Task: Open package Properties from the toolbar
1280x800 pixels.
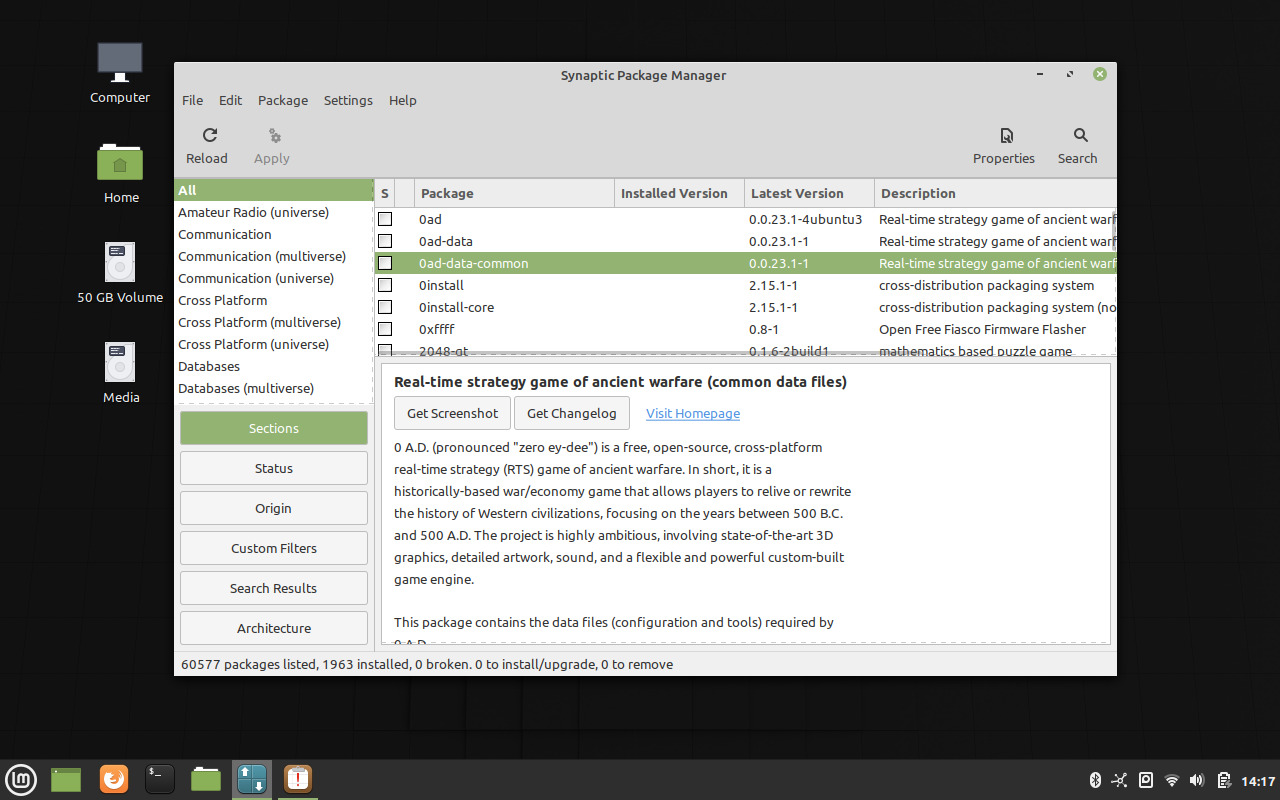Action: click(1003, 143)
